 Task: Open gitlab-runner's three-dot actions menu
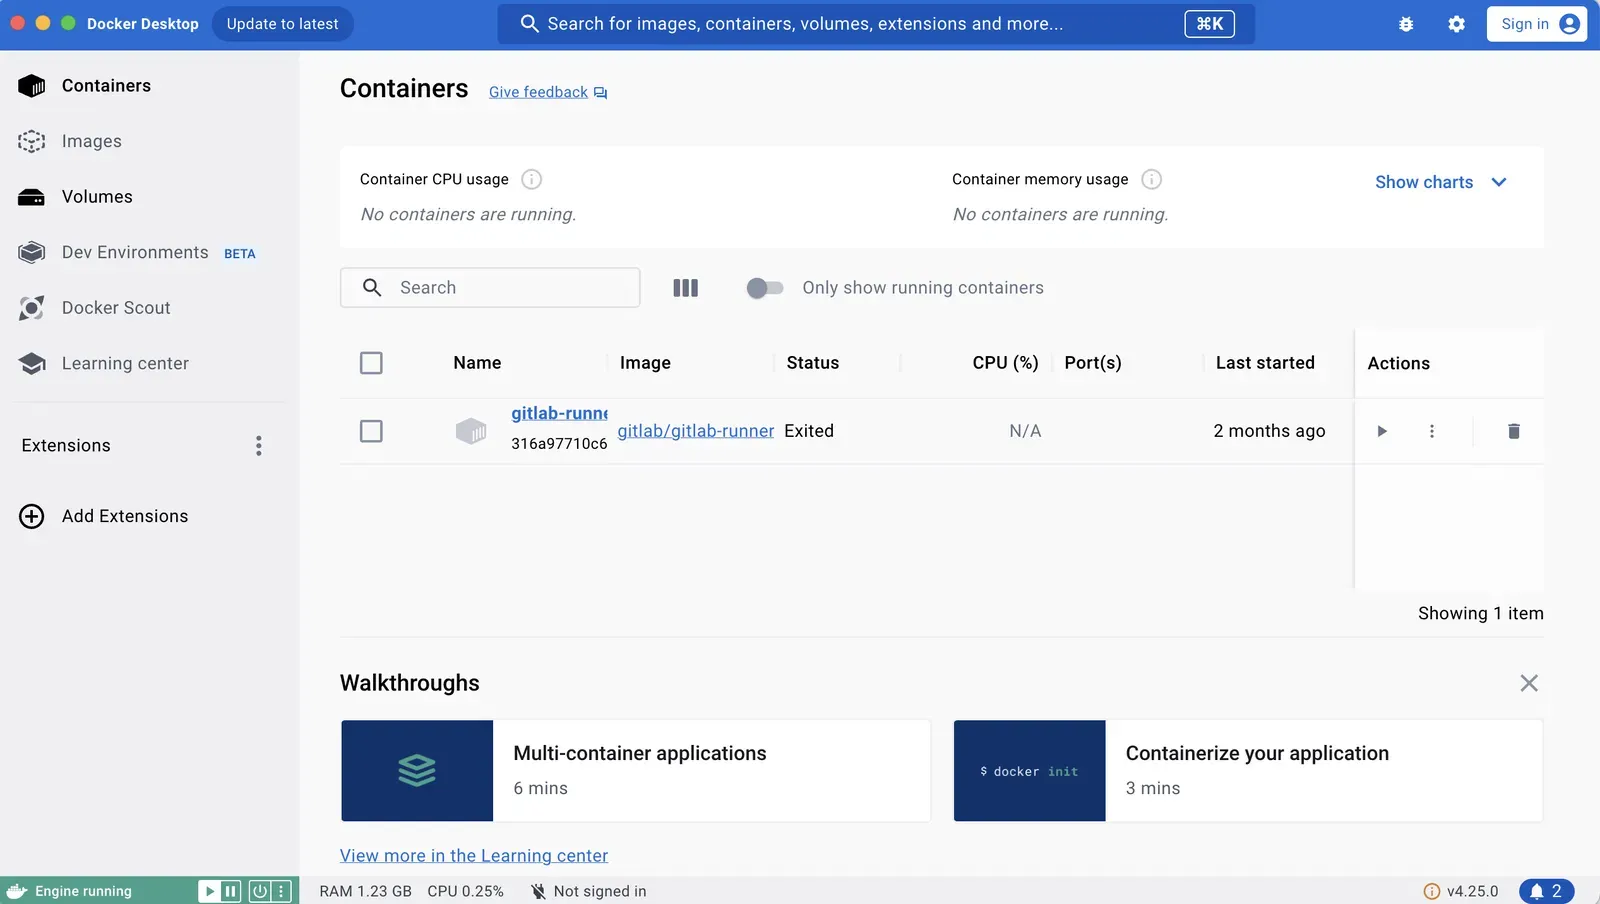(1432, 431)
